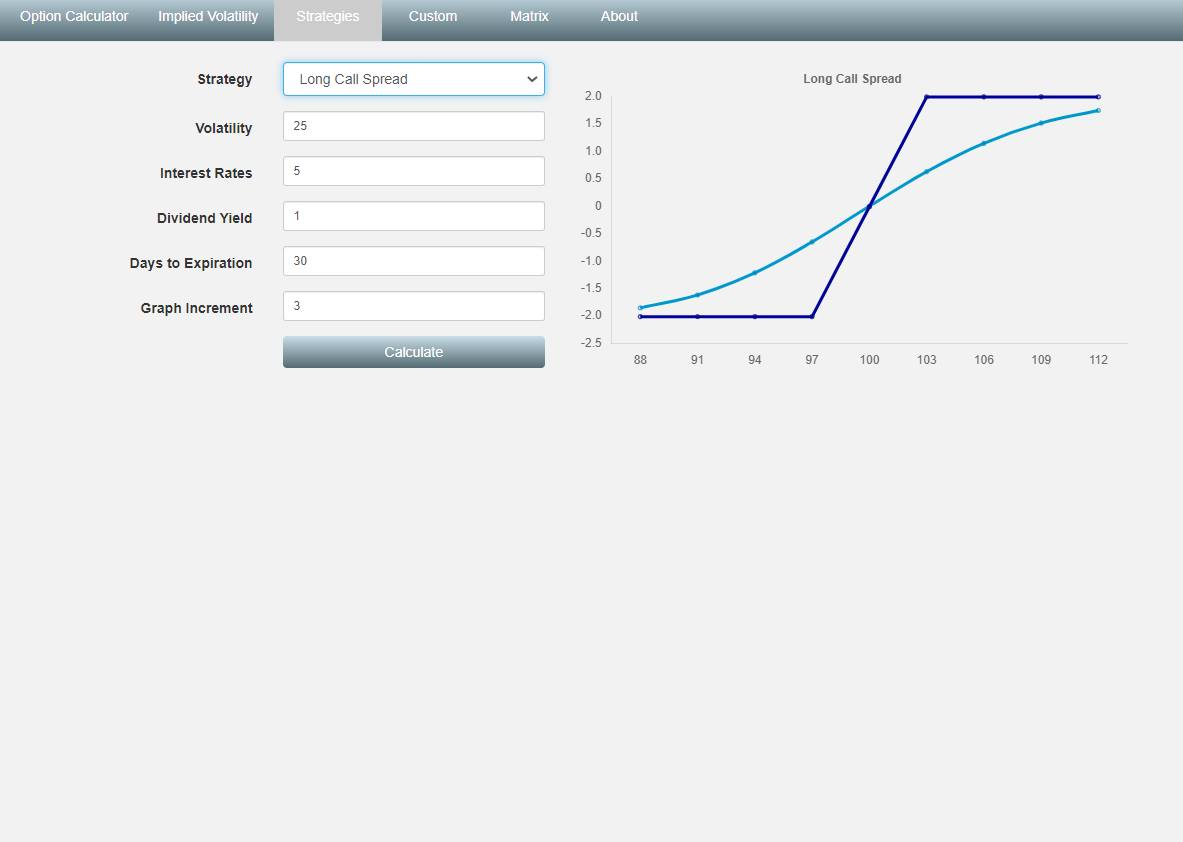Open the Option Calculator tab
The height and width of the screenshot is (842, 1183).
pos(74,16)
